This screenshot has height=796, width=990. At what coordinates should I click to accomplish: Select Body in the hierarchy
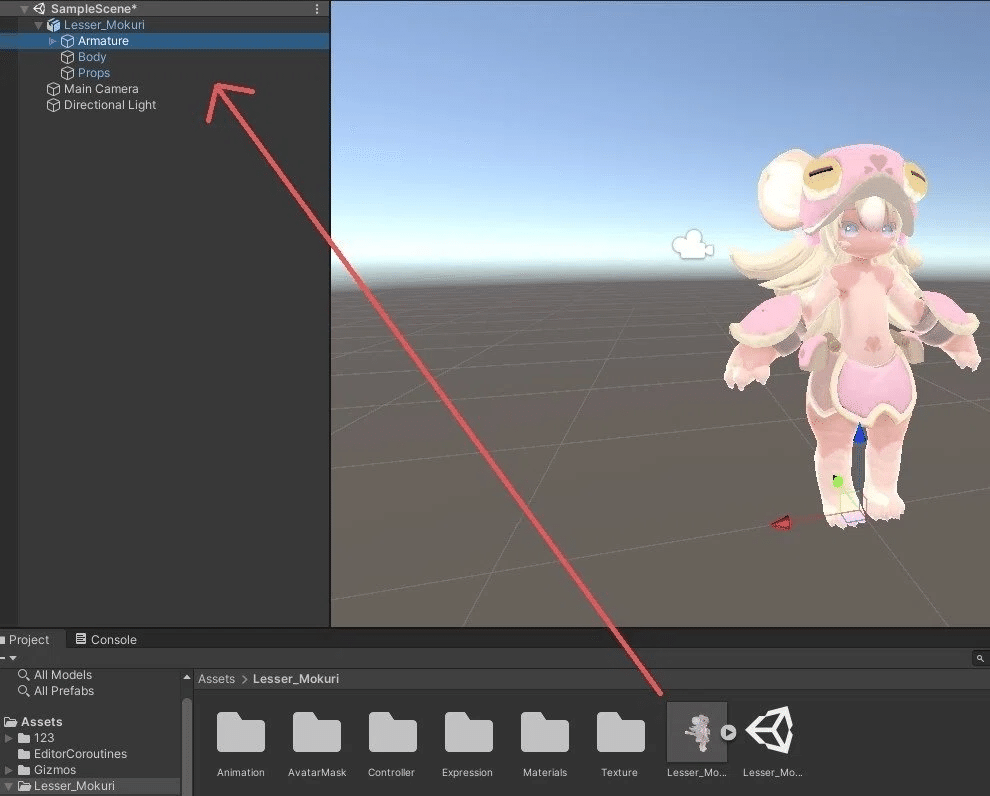pyautogui.click(x=164, y=57)
